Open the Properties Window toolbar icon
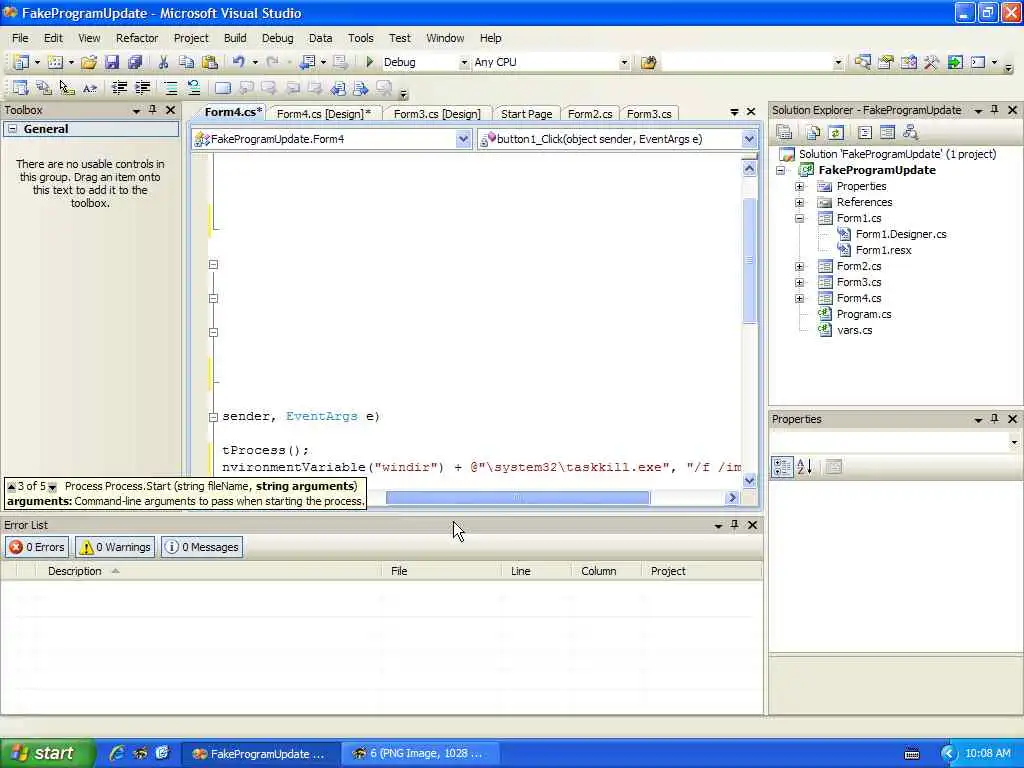 click(886, 63)
